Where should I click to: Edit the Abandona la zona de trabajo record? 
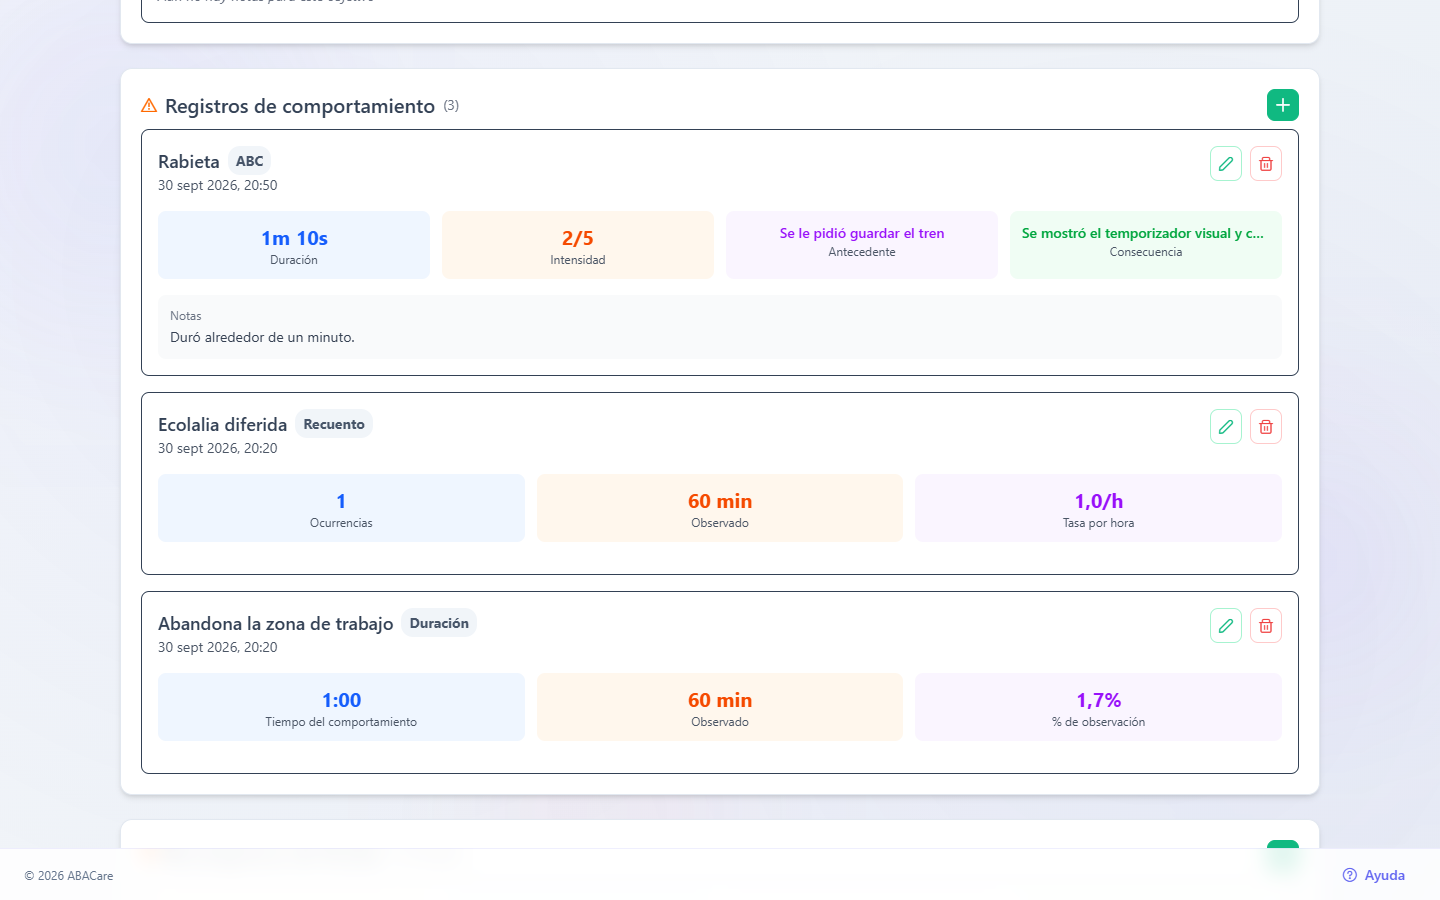(x=1226, y=626)
